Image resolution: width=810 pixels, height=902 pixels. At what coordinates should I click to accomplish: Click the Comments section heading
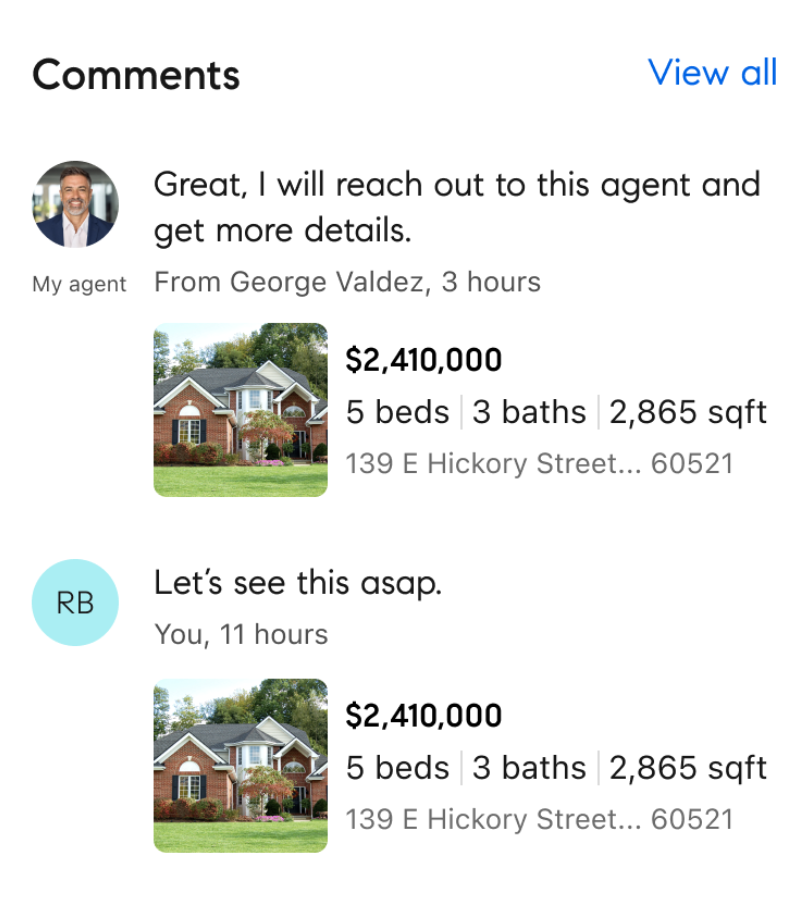(x=136, y=75)
